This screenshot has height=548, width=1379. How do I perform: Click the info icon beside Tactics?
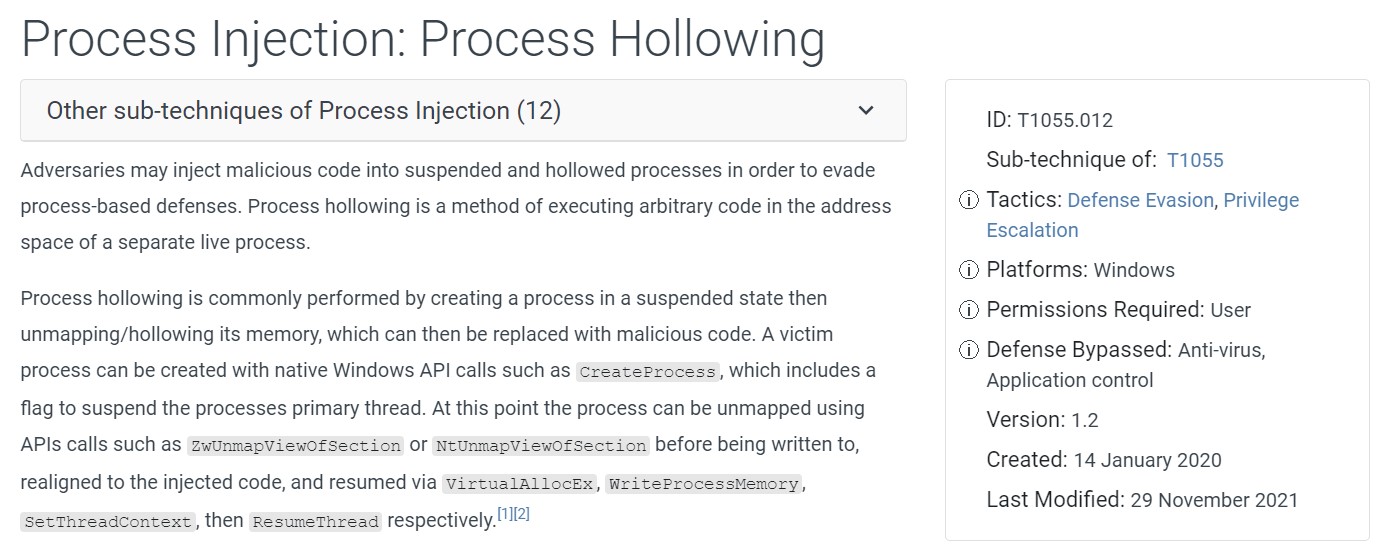(x=968, y=201)
